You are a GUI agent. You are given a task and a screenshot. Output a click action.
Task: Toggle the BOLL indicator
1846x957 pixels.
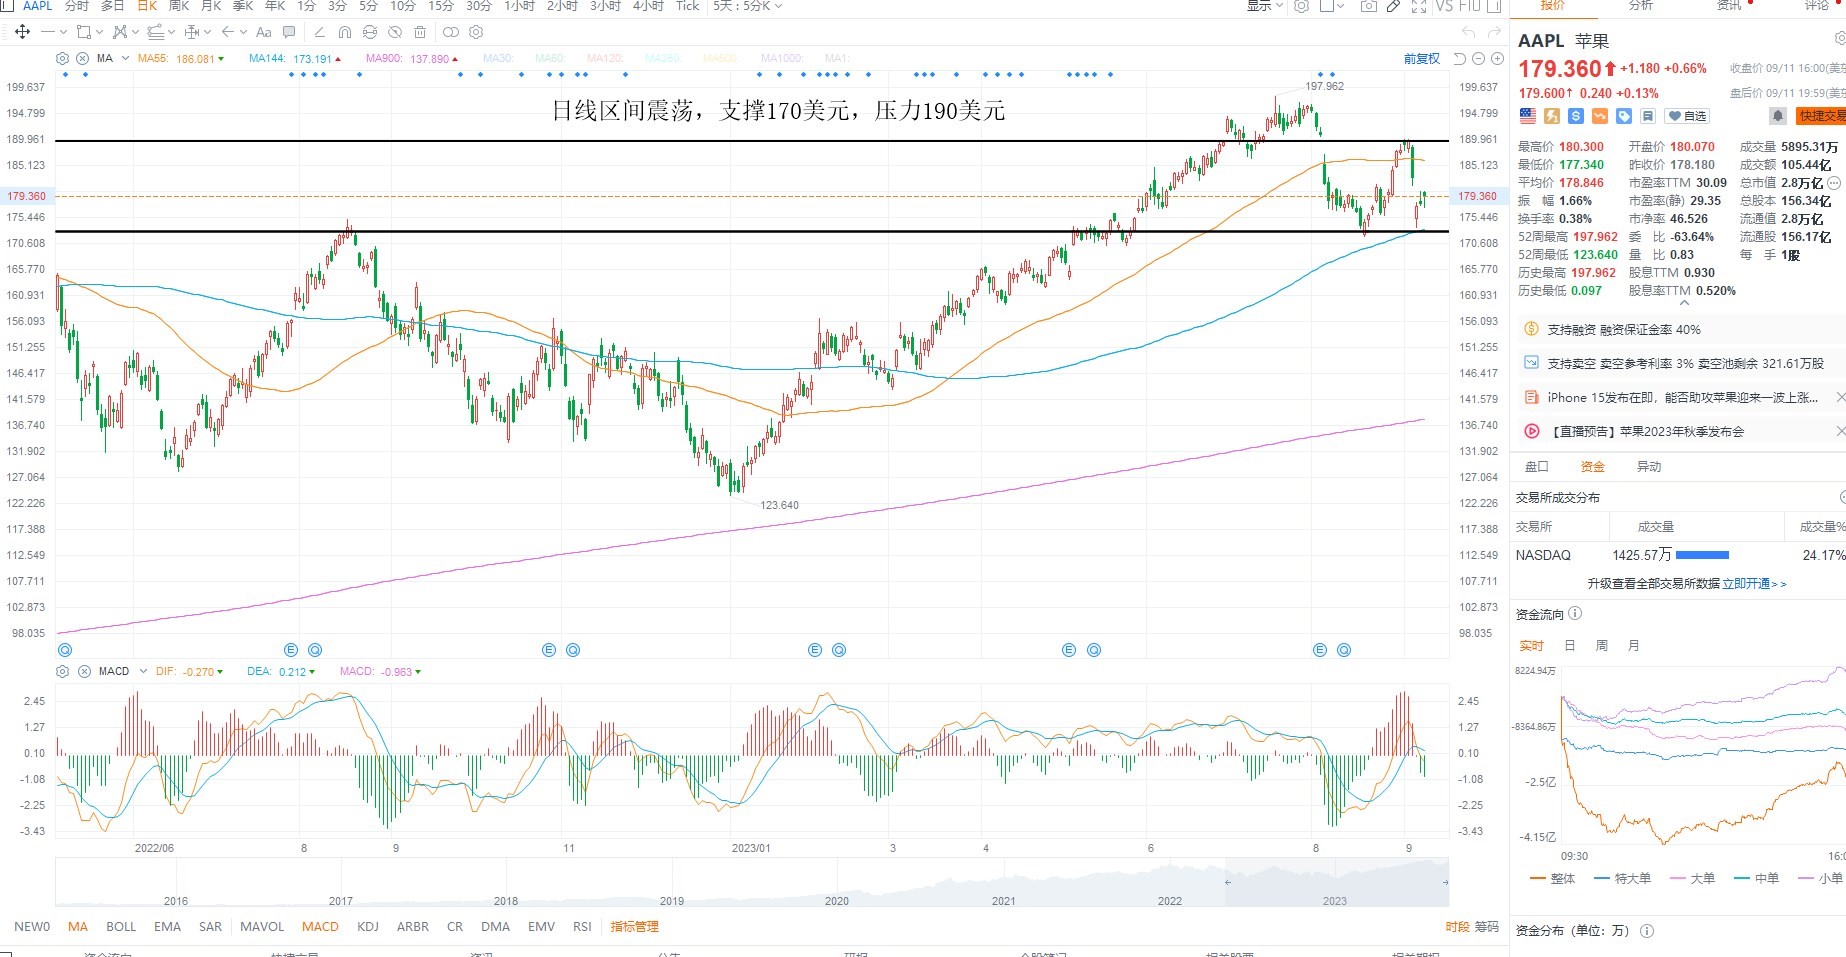(121, 927)
